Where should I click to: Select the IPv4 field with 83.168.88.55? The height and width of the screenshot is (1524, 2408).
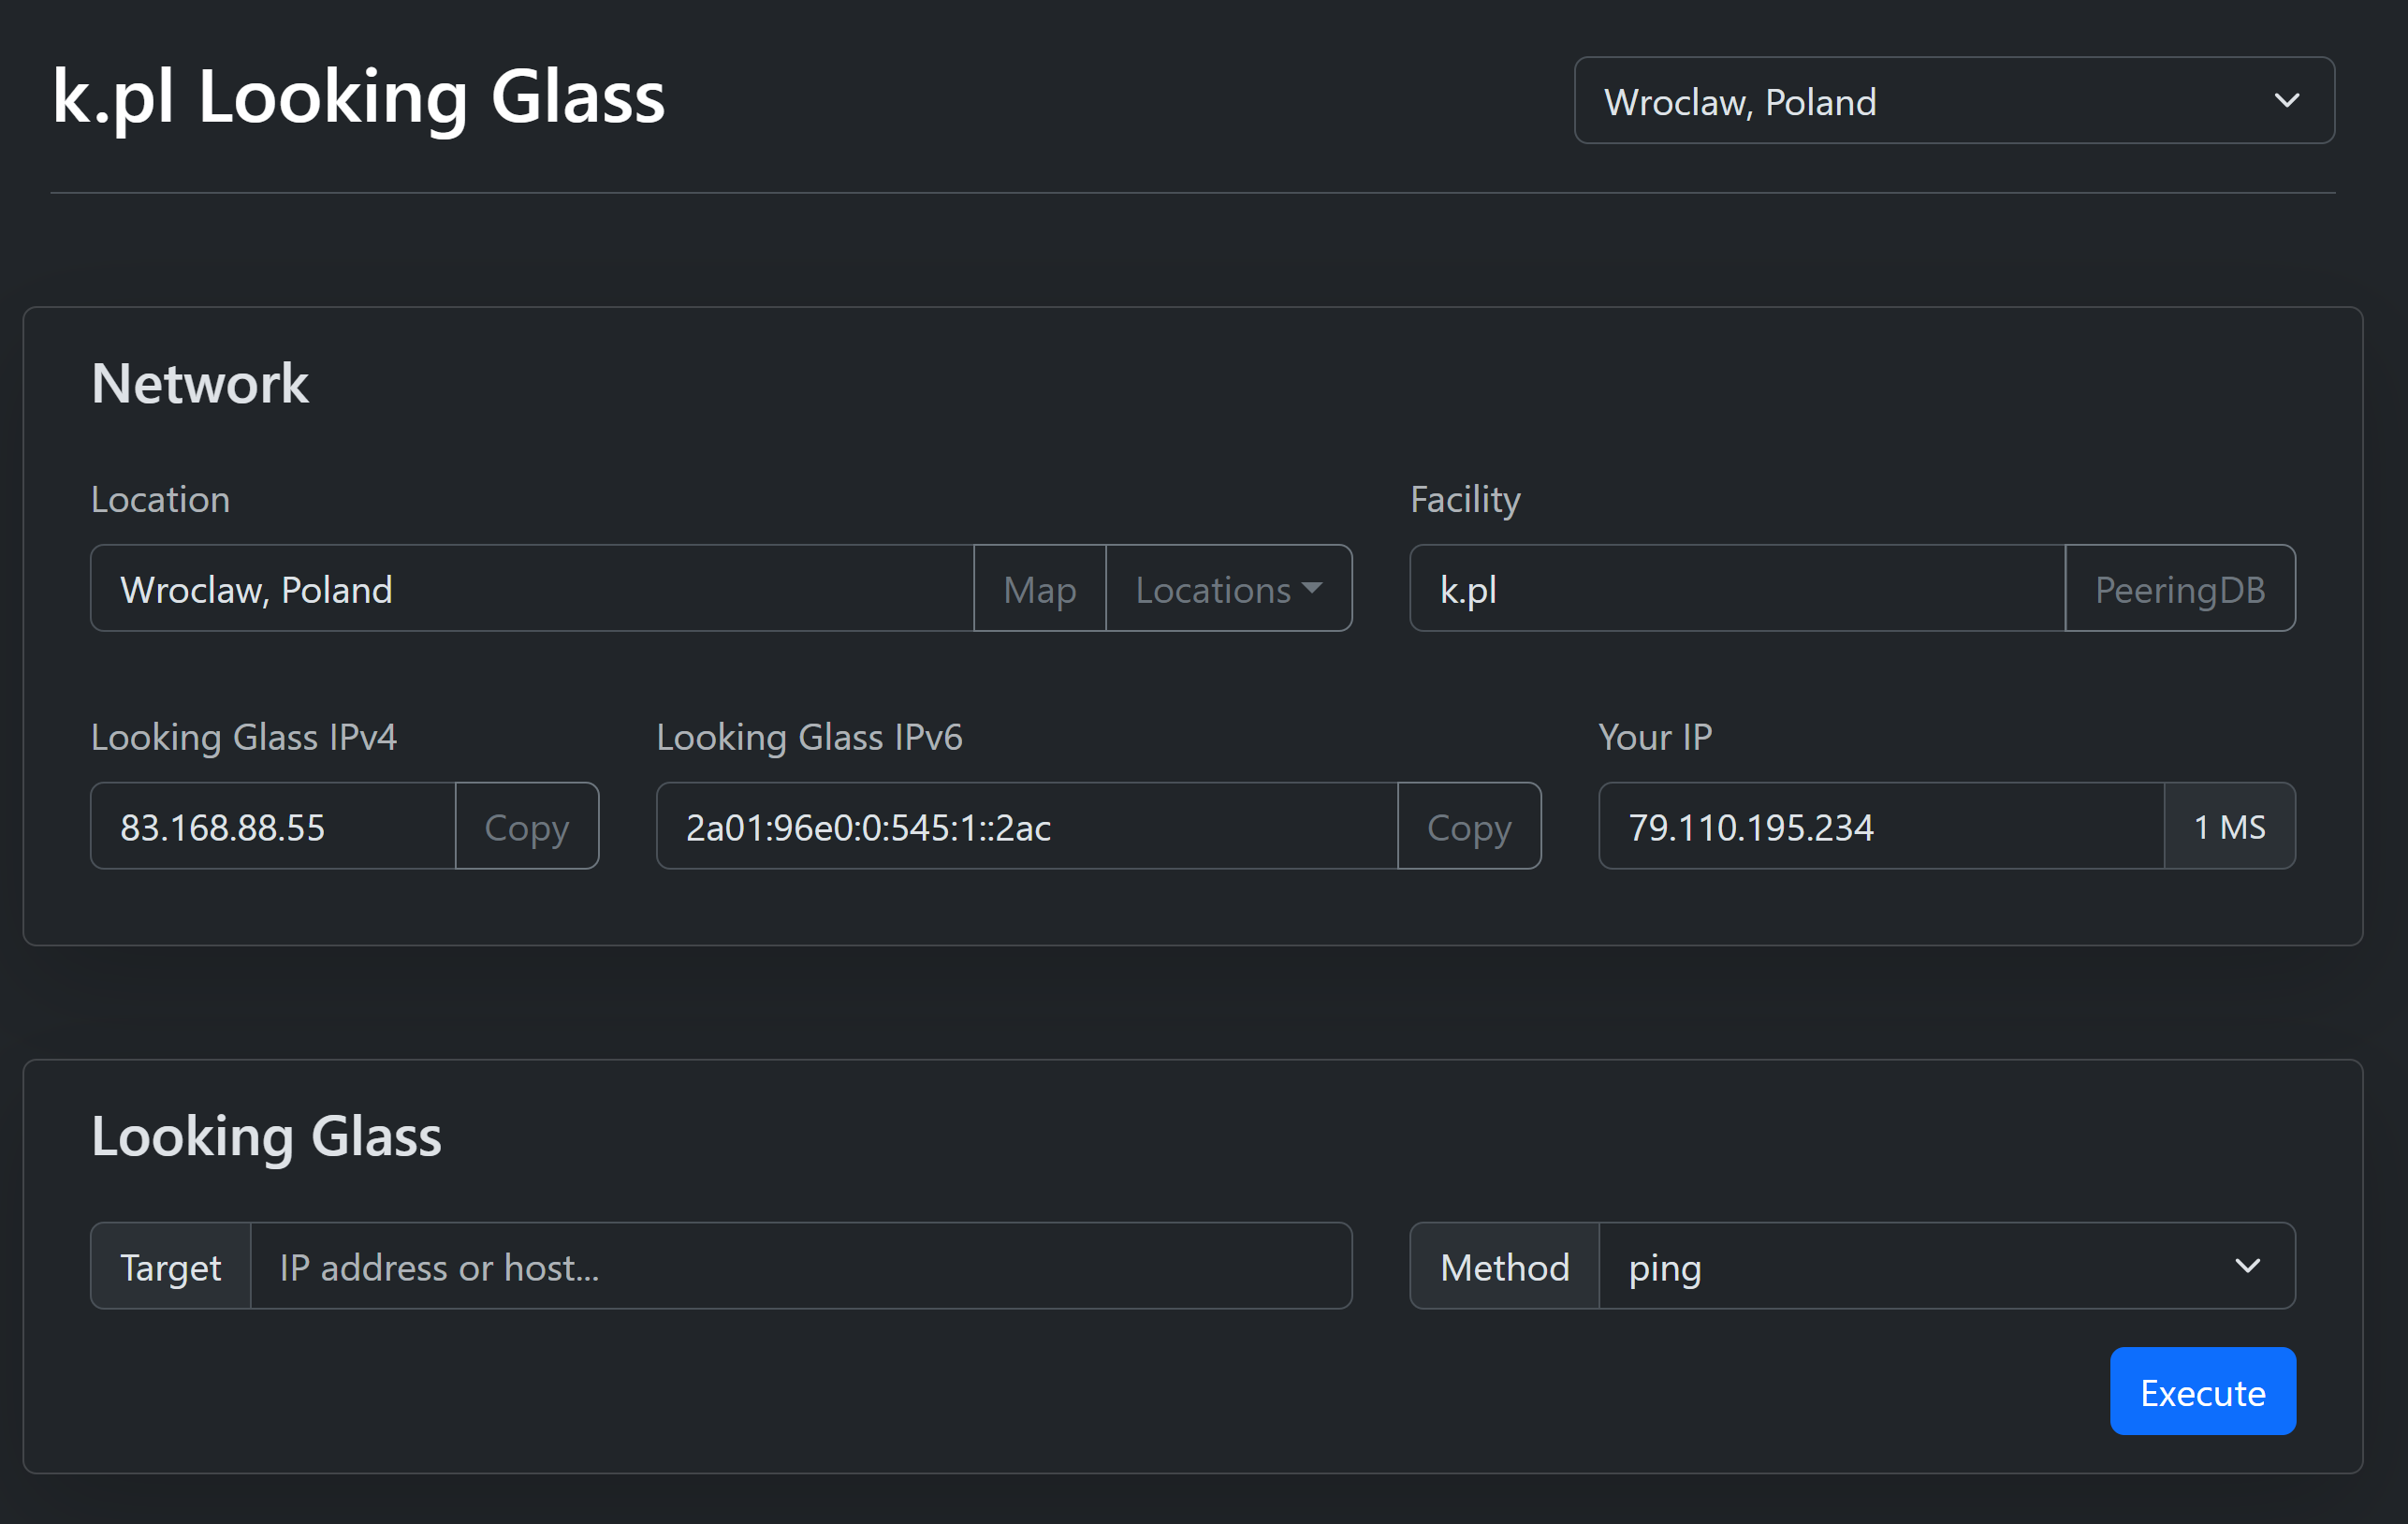tap(272, 827)
